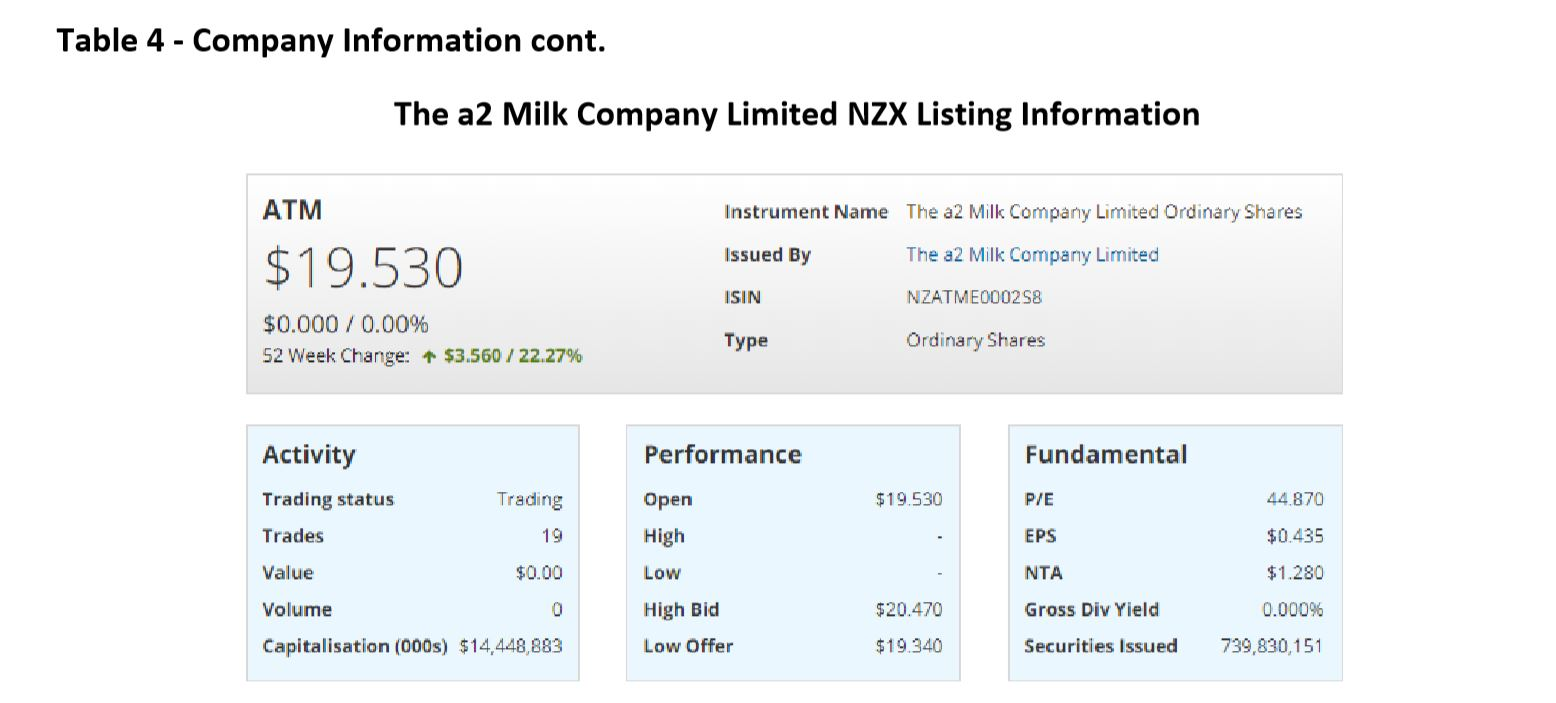Screen dimensions: 1556x703
Task: Click the Type value Ordinary Shares
Action: click(x=975, y=340)
